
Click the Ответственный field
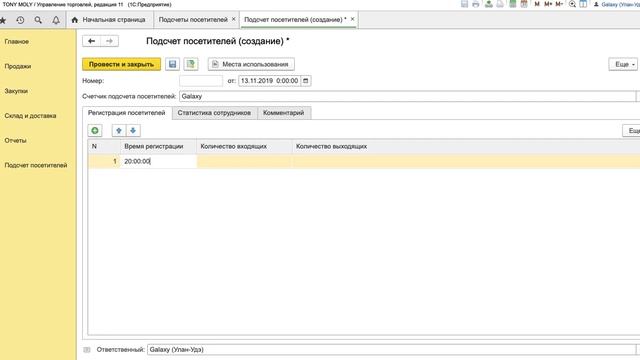[391, 350]
